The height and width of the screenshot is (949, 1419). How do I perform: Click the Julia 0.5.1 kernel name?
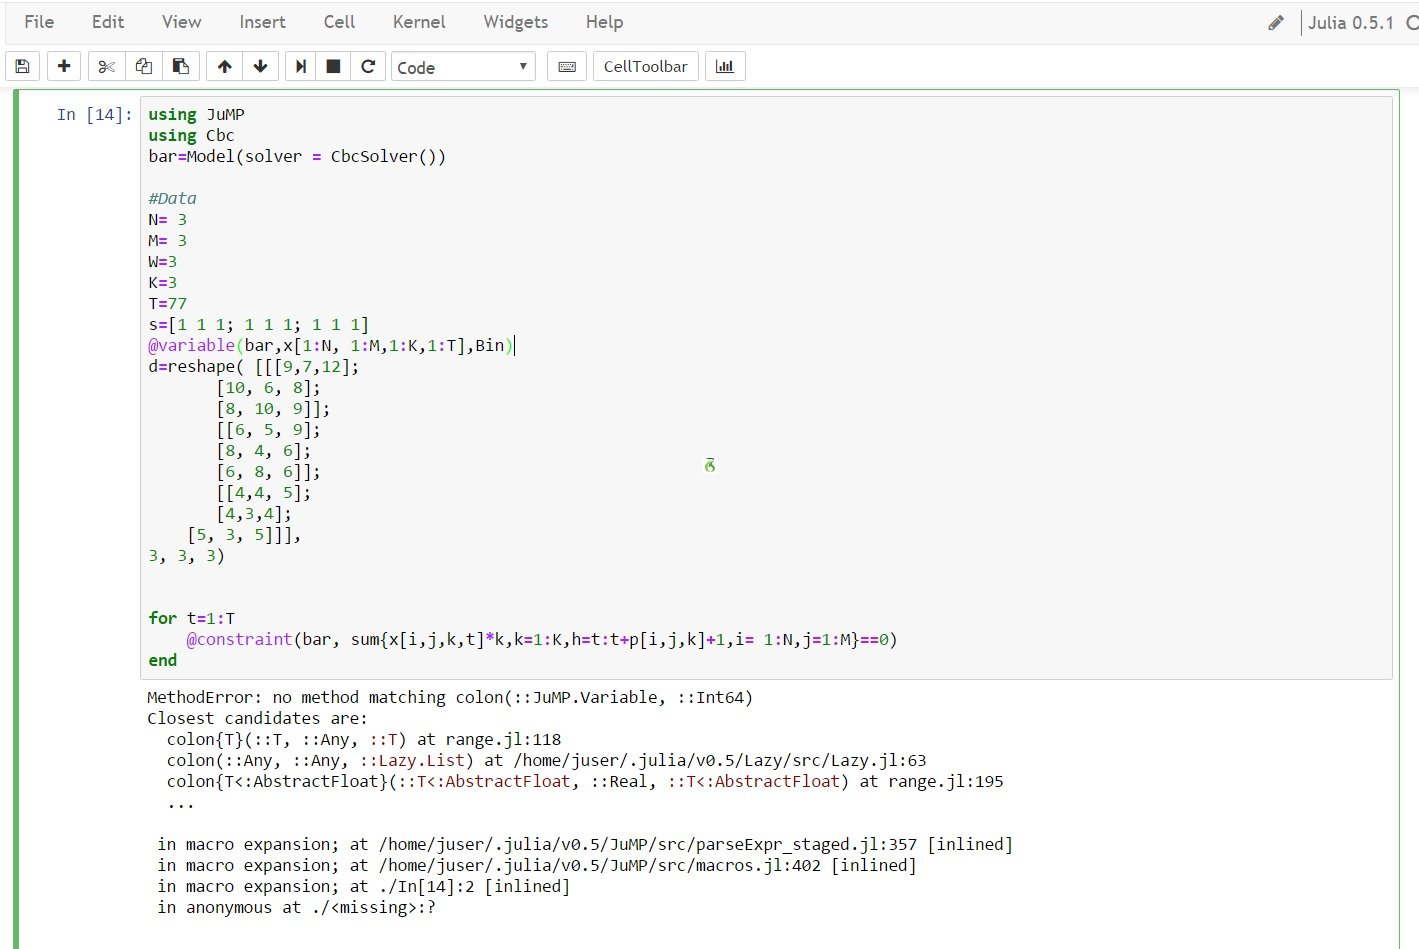(1350, 22)
